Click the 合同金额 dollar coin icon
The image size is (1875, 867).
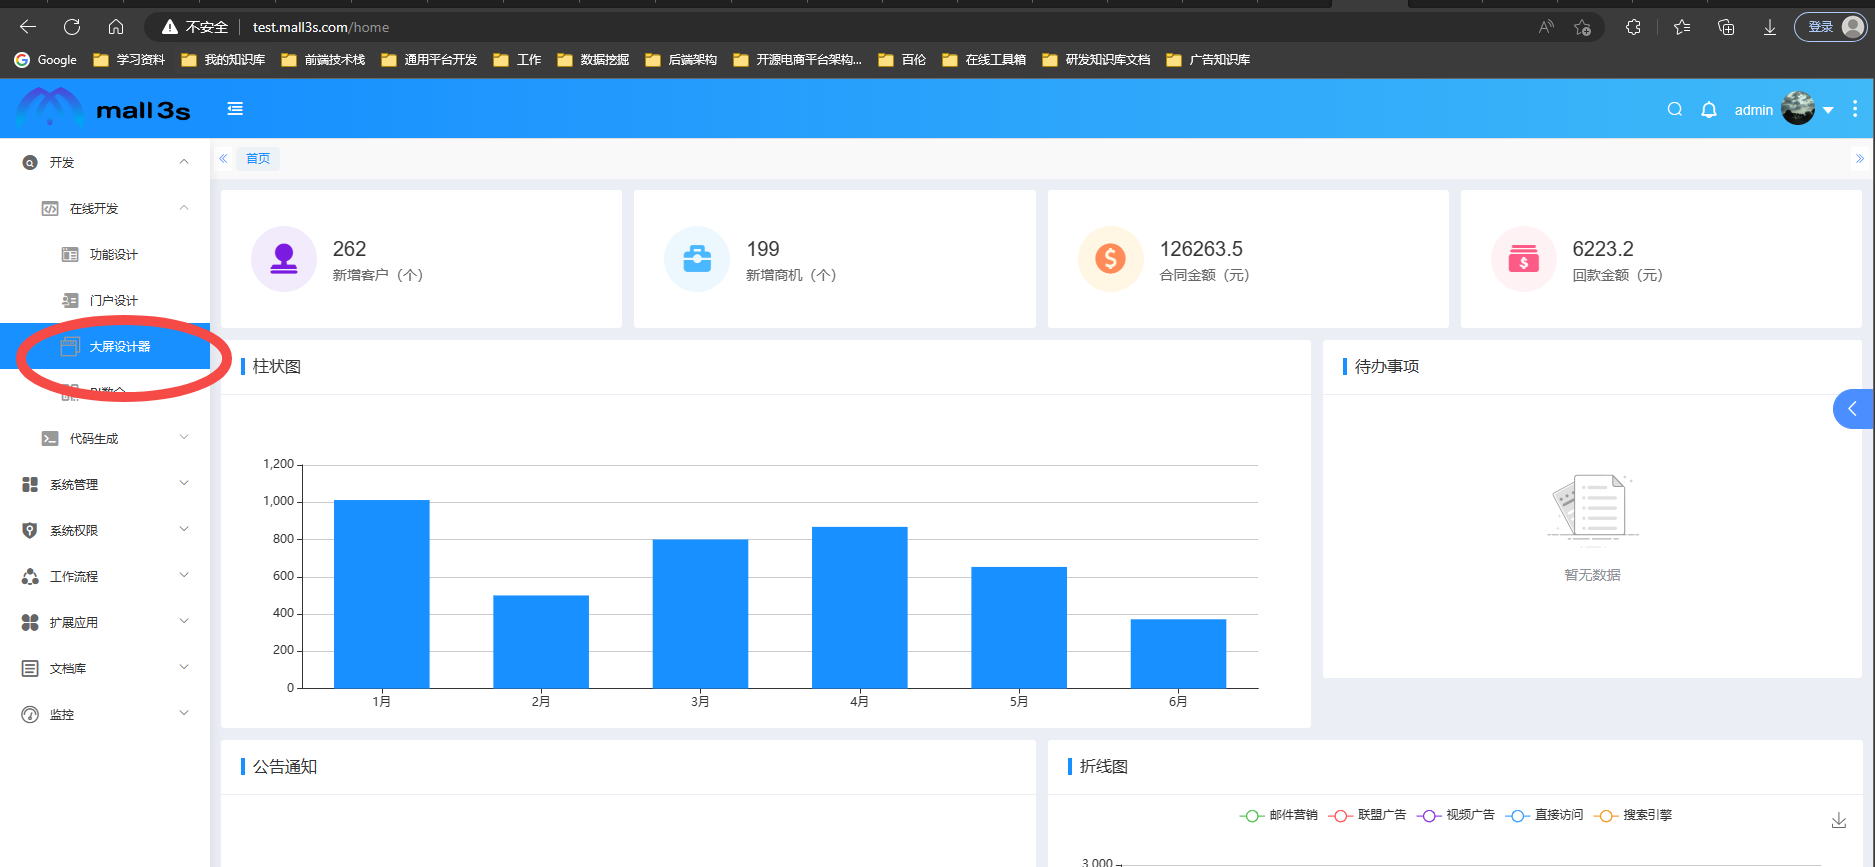tap(1110, 259)
